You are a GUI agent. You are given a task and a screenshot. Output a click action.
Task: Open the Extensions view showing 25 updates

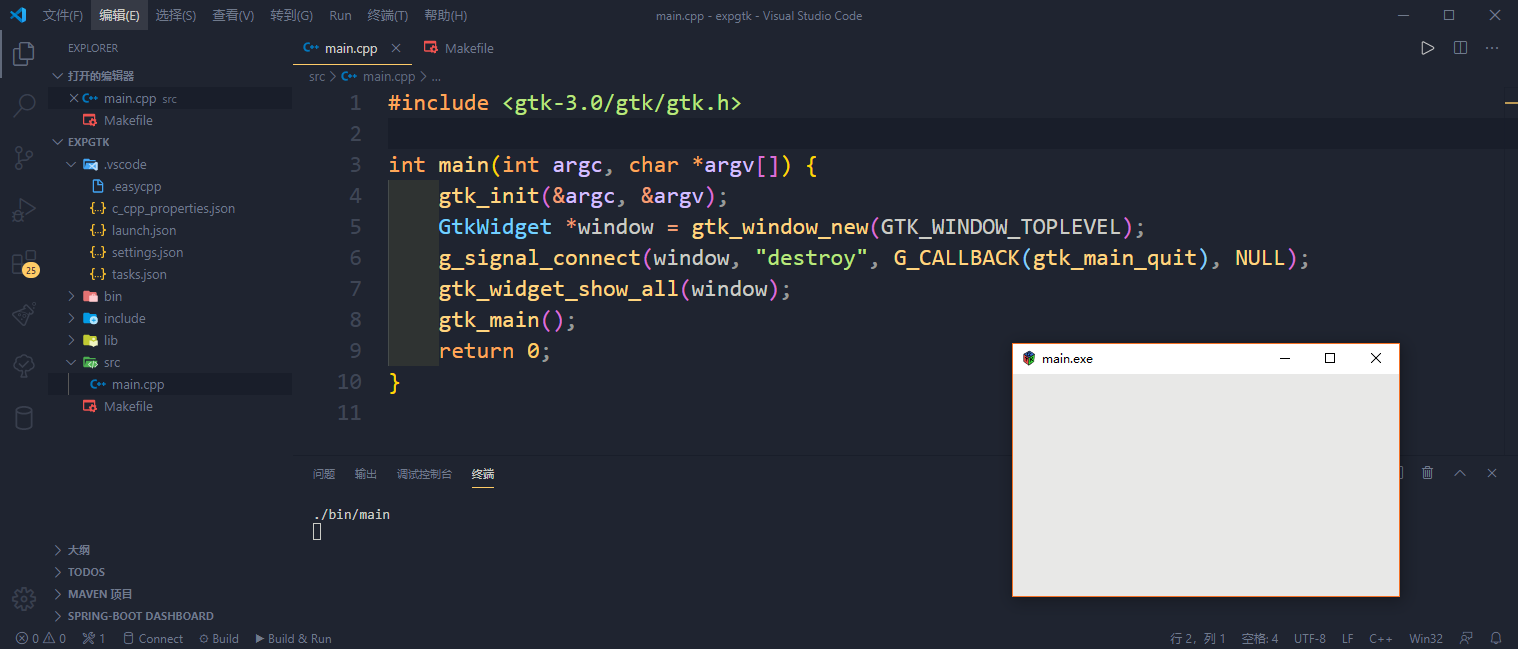[23, 263]
